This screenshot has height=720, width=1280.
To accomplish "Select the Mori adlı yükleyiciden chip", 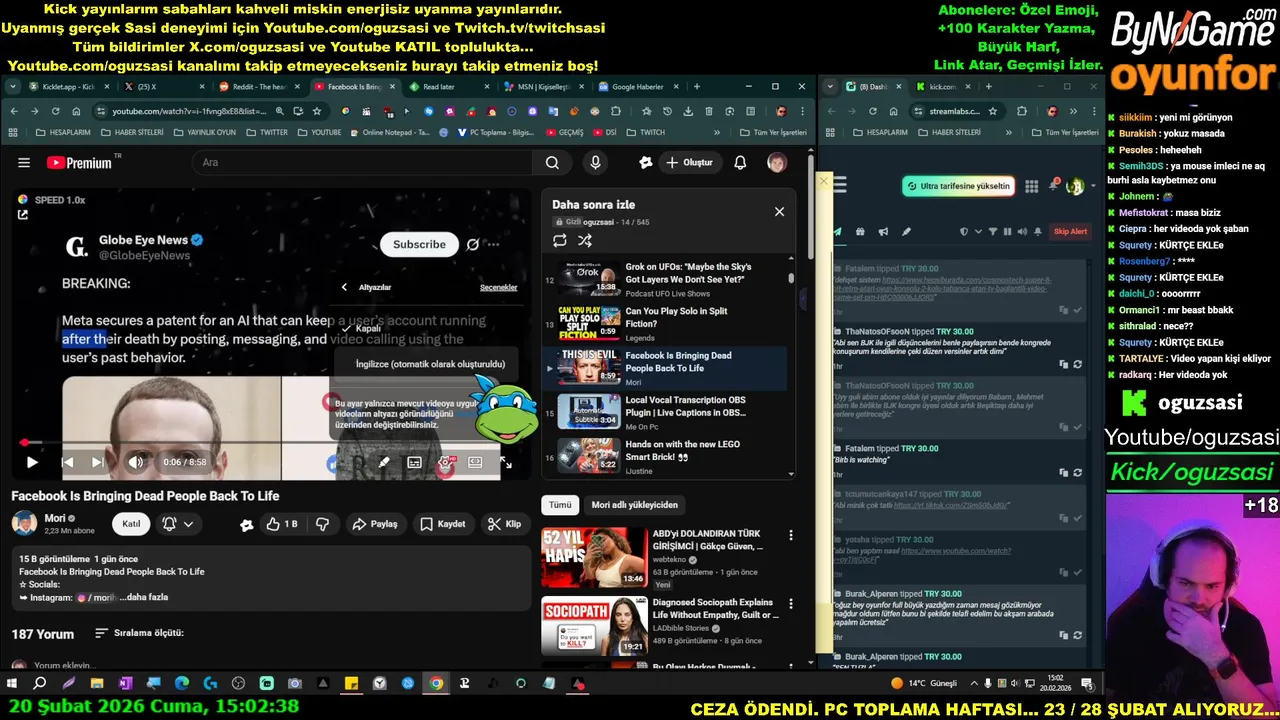I will coord(634,505).
